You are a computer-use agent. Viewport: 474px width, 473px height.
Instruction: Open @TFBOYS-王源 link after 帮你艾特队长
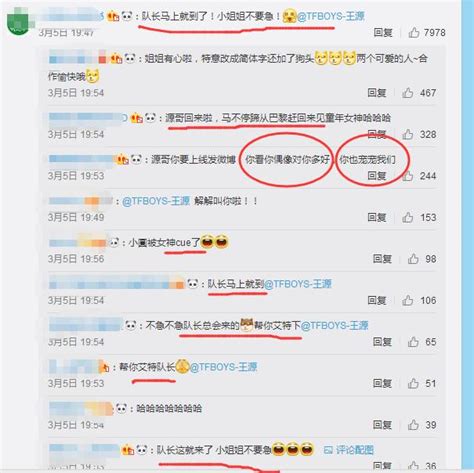[x=223, y=367]
